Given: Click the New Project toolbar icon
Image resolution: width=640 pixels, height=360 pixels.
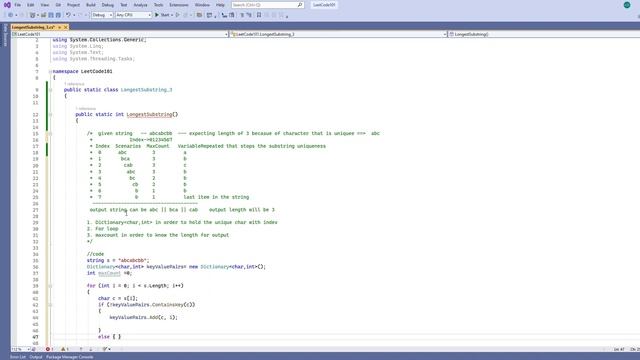Looking at the screenshot, I should pos(32,15).
